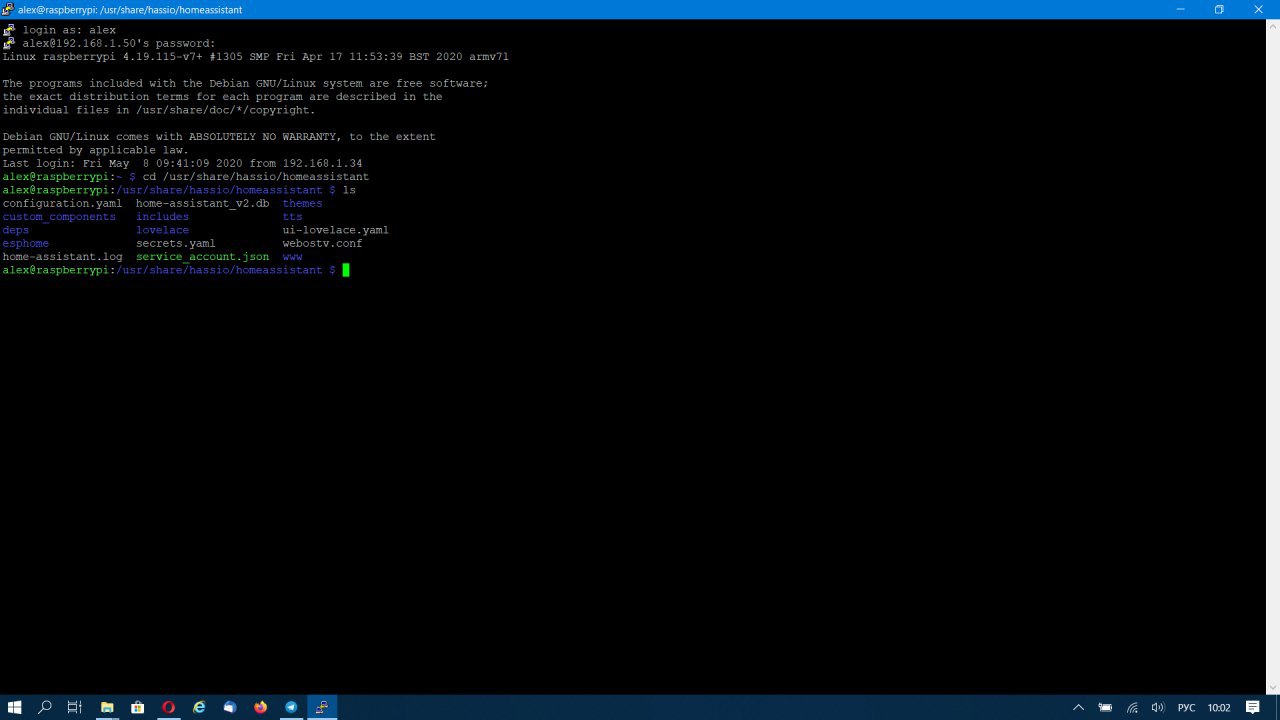Click the 'Linux raspberrypi 4.19.115-v7+' line

[255, 57]
